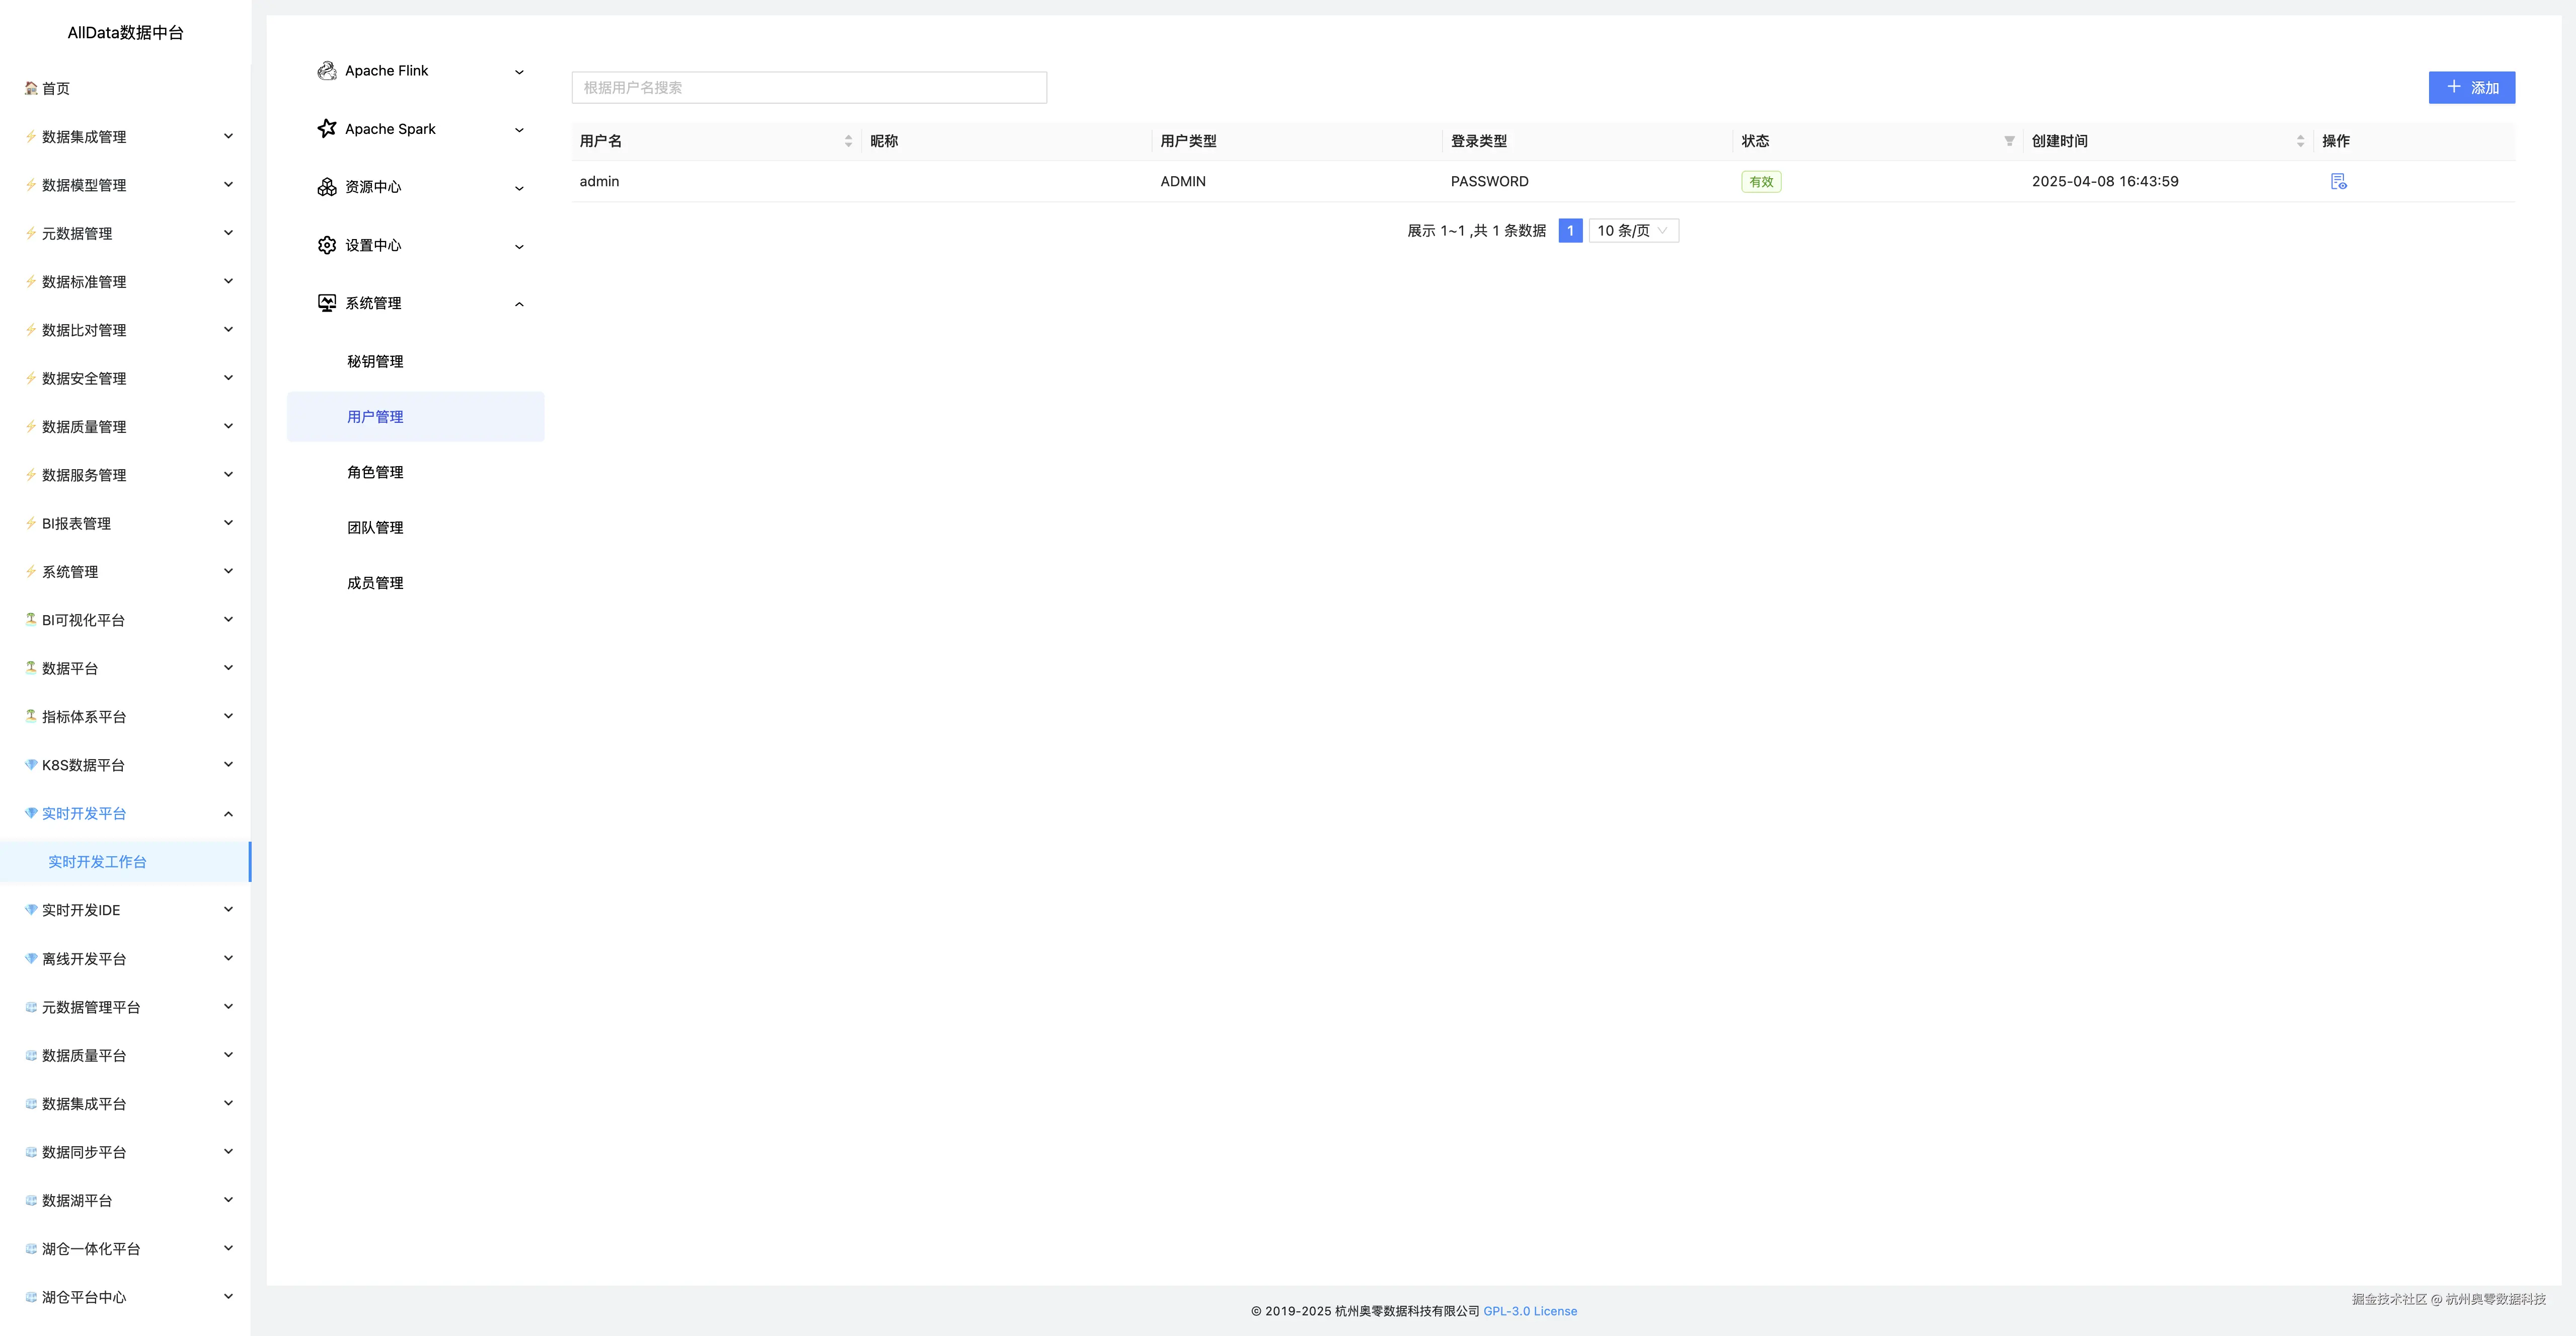Click the 设置中心 gear icon
The image size is (2576, 1336).
[326, 245]
